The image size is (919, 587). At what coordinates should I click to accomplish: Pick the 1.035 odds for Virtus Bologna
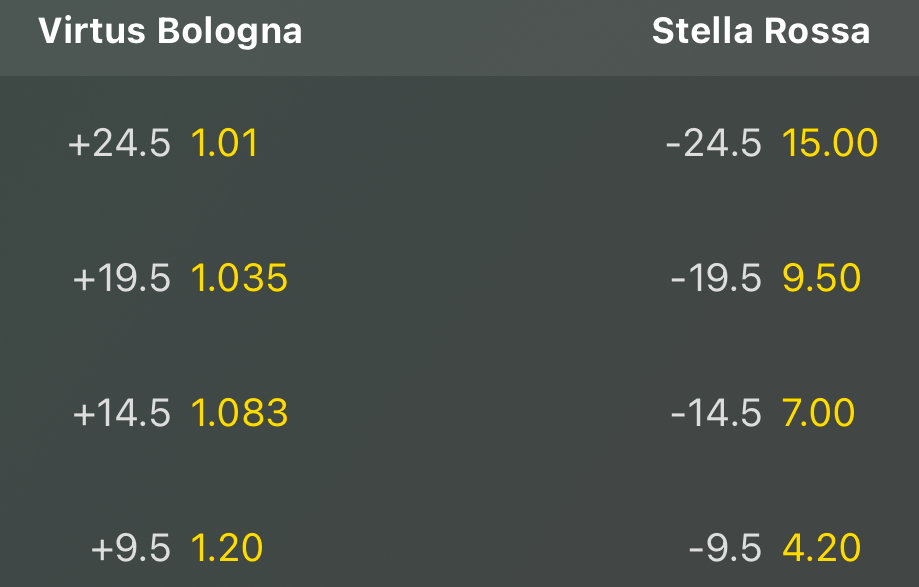(x=239, y=279)
